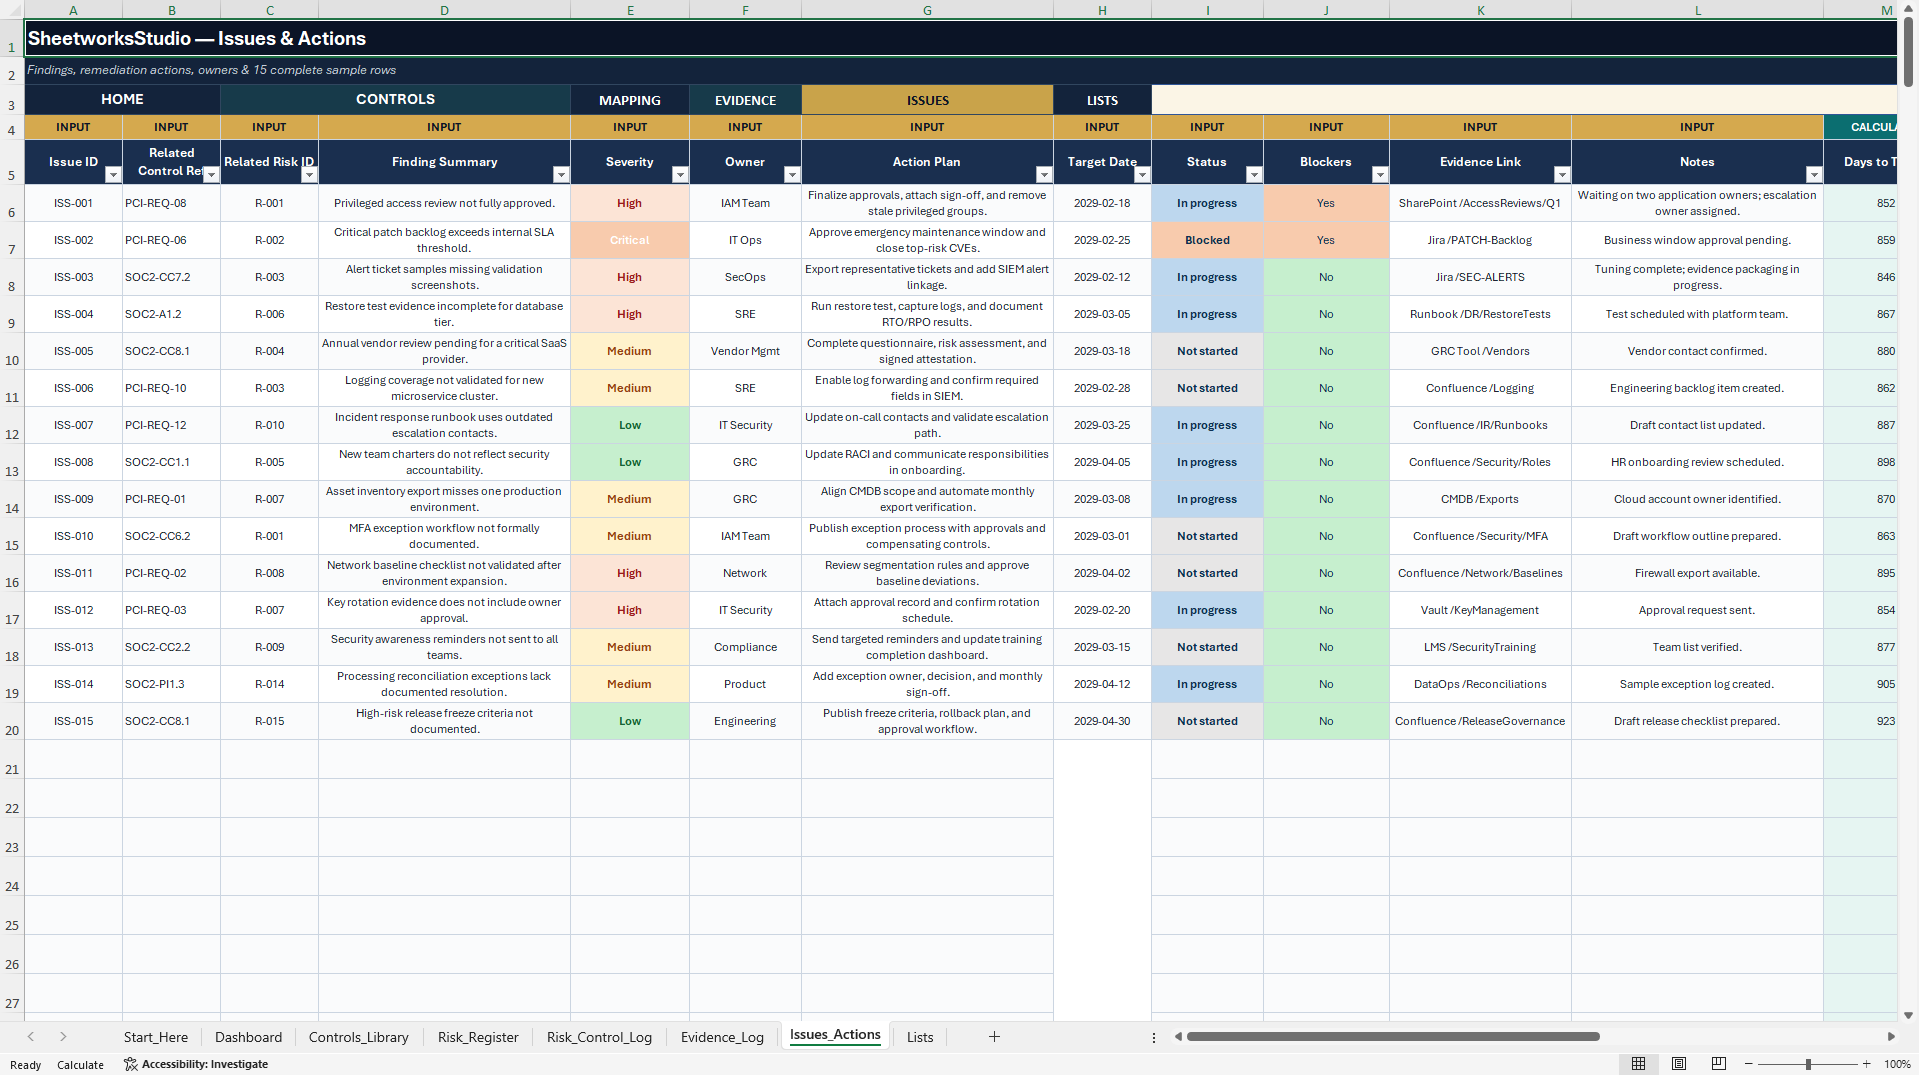Select the Critical severity cell for ISS-002
The height and width of the screenshot is (1075, 1919).
[630, 240]
